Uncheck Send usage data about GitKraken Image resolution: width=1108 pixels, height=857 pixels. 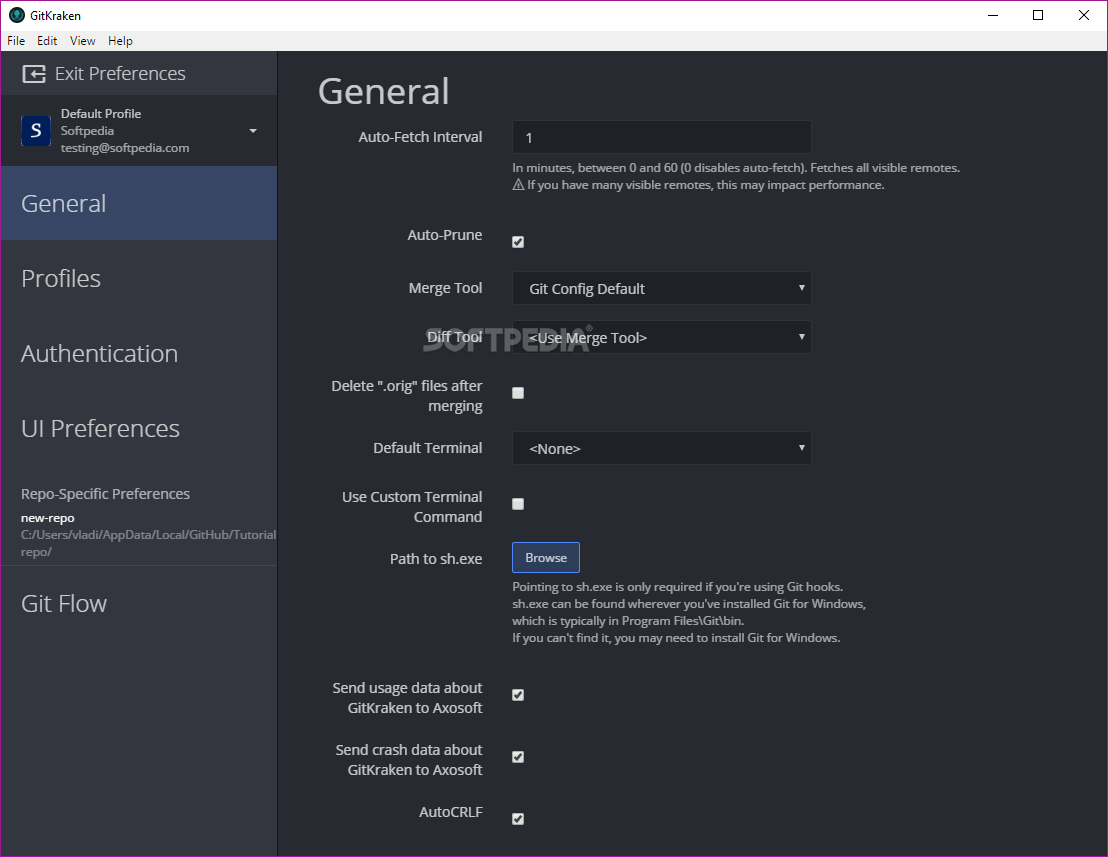[x=517, y=694]
